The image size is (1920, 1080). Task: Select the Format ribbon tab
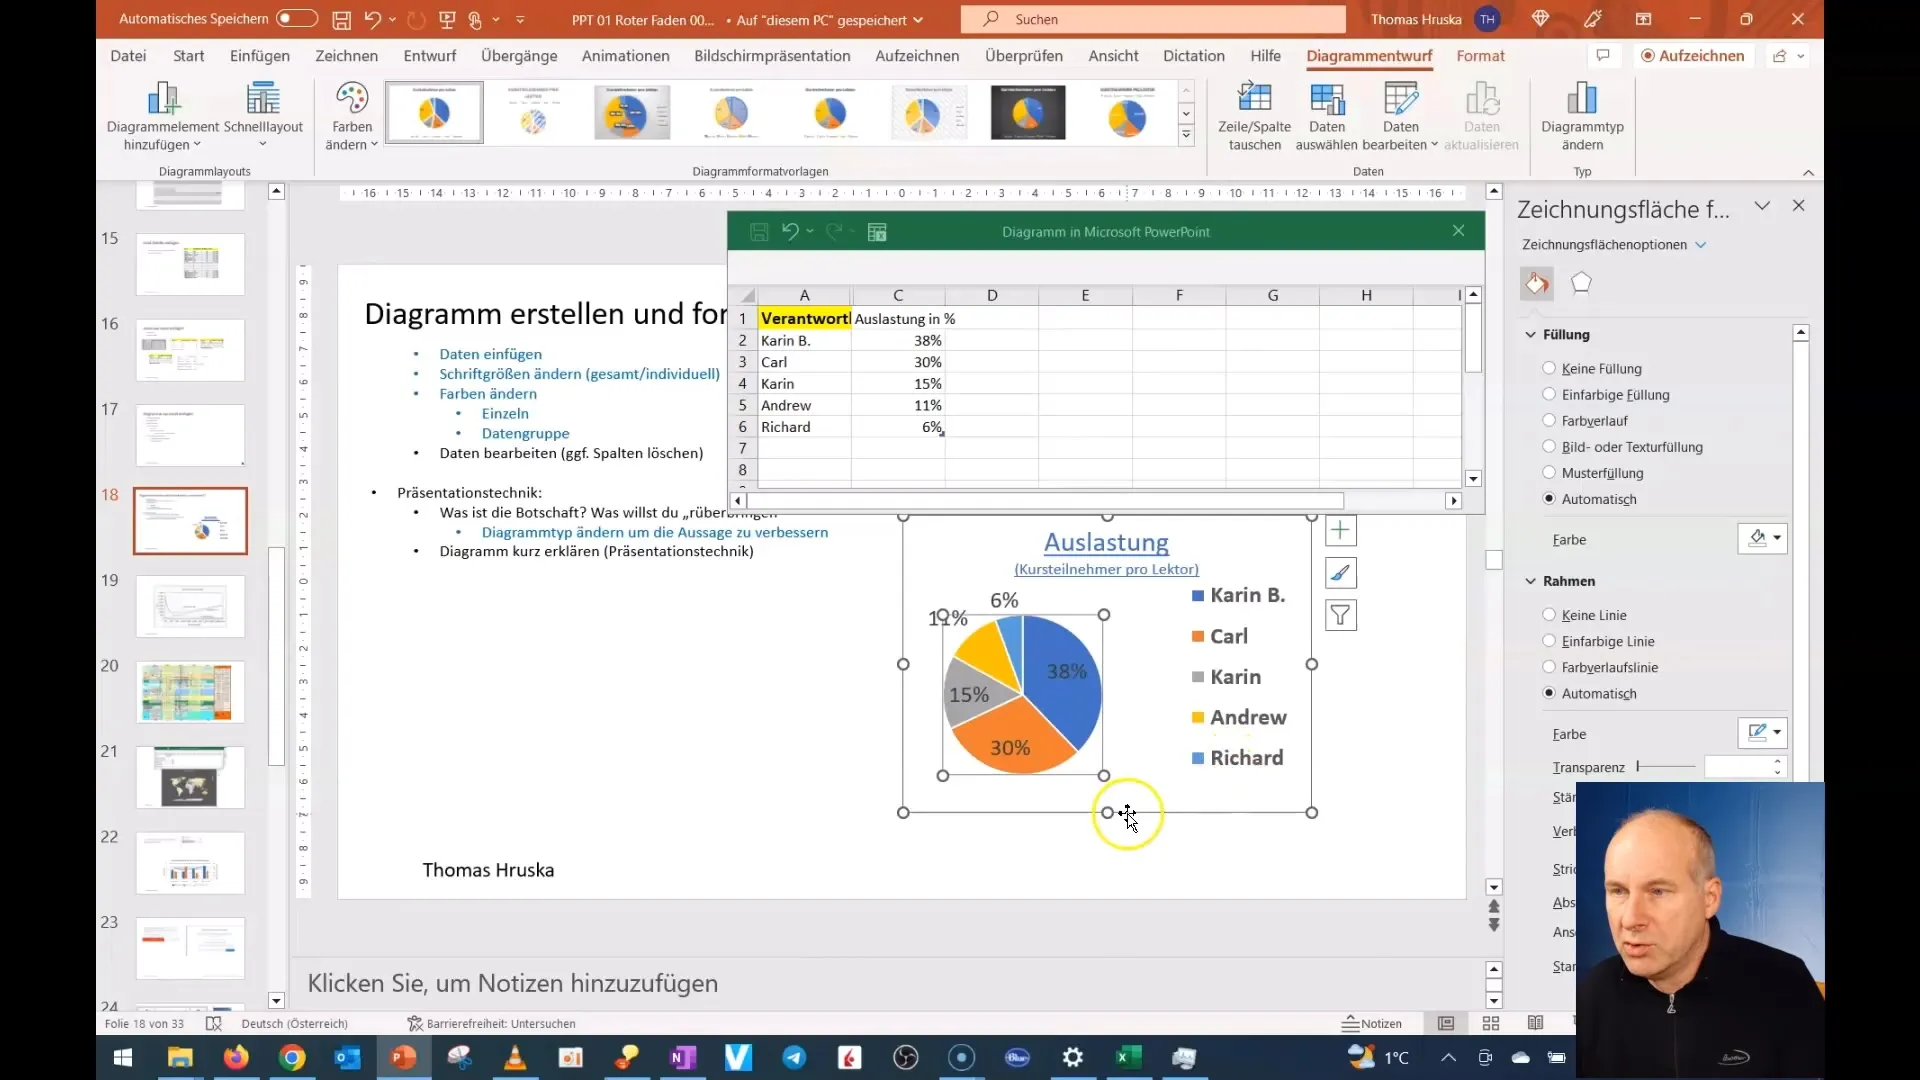[1480, 55]
